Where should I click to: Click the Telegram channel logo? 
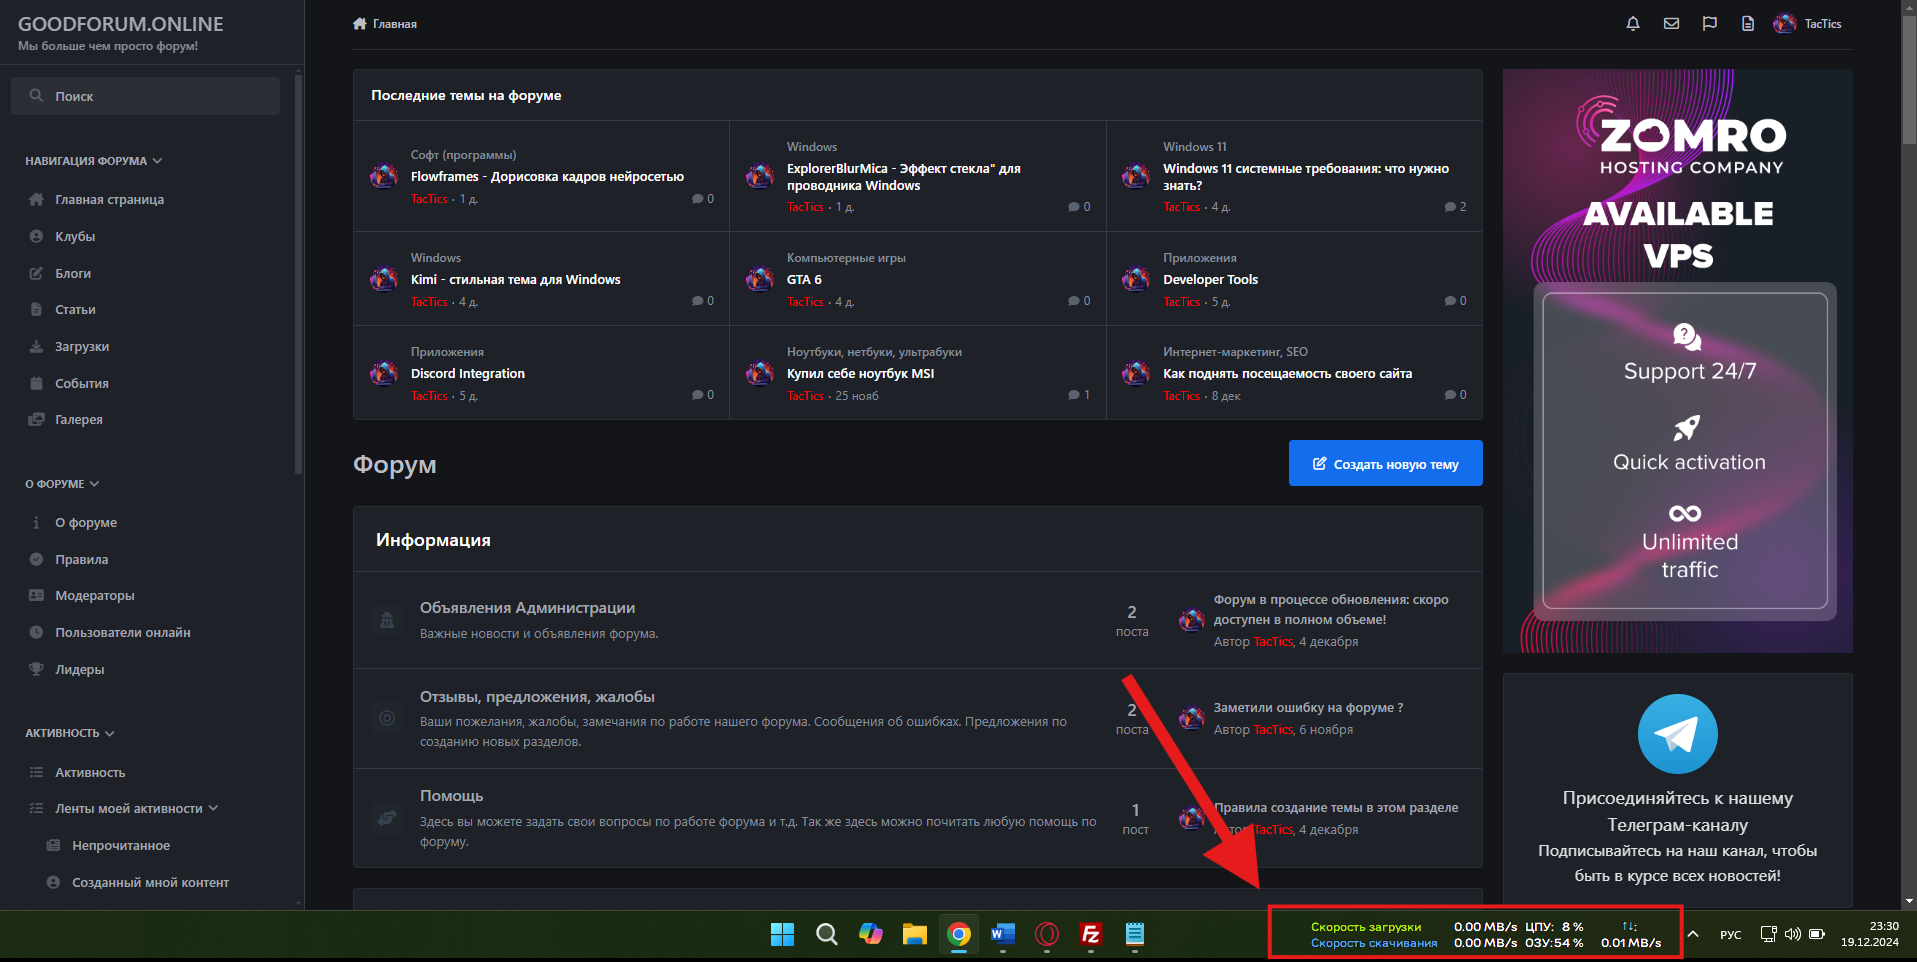(x=1677, y=734)
